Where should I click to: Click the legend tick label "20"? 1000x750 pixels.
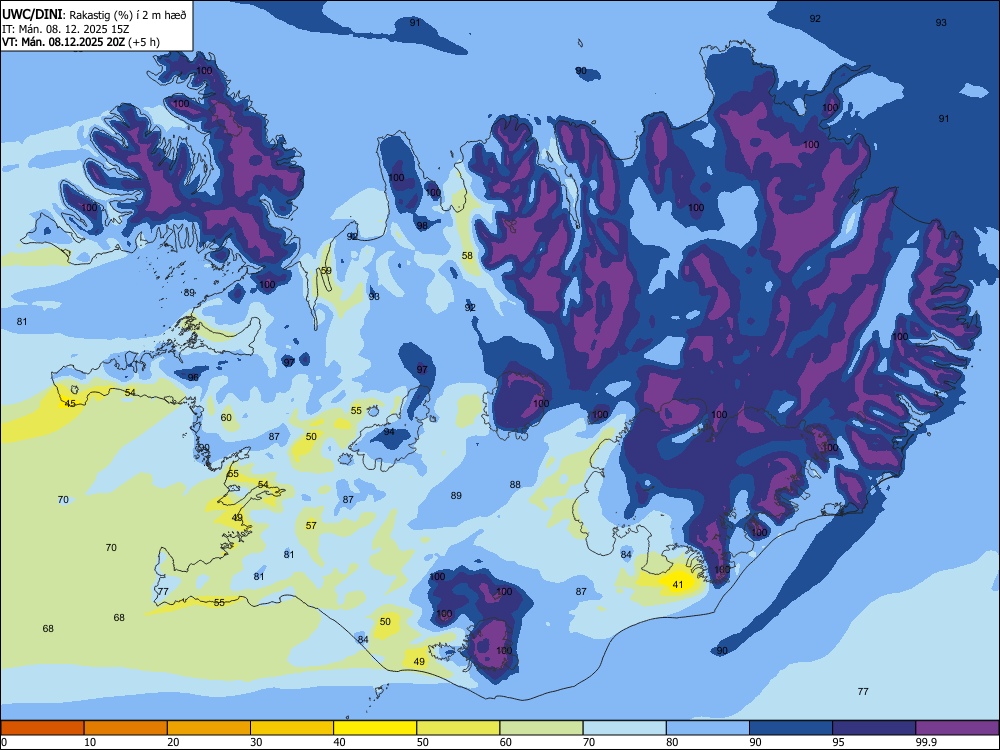(x=173, y=742)
